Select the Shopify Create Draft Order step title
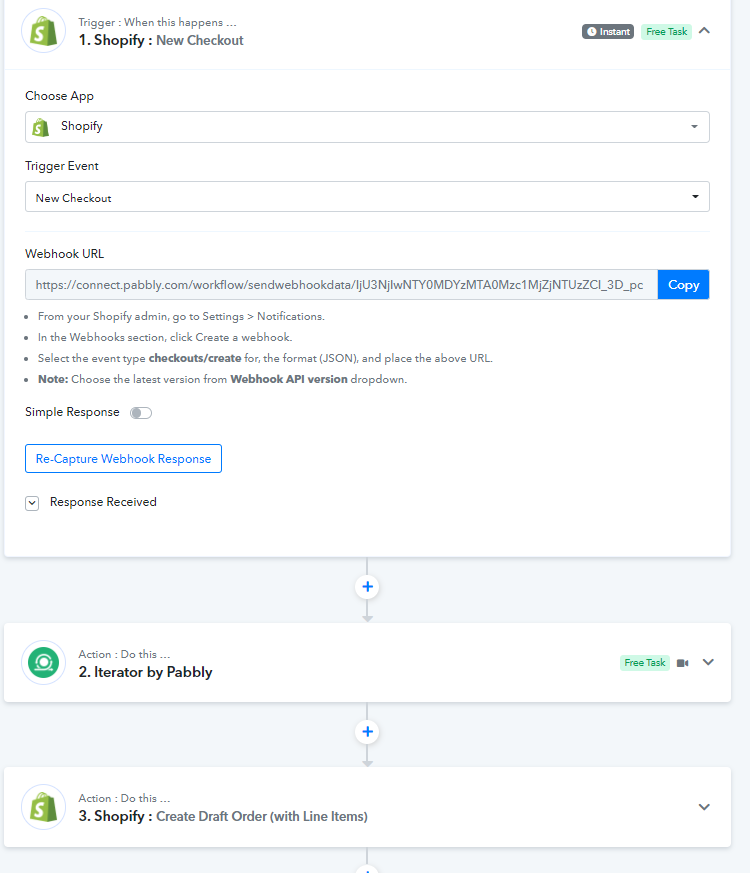The width and height of the screenshot is (750, 873). [223, 816]
